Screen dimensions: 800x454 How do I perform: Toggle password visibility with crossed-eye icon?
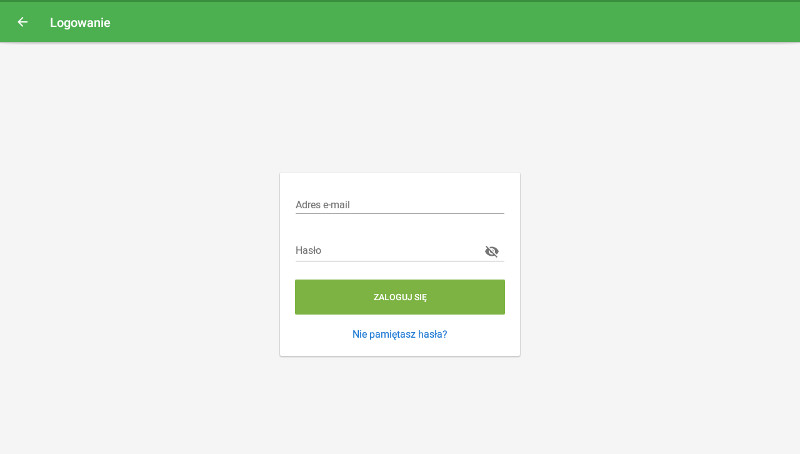[x=491, y=251]
